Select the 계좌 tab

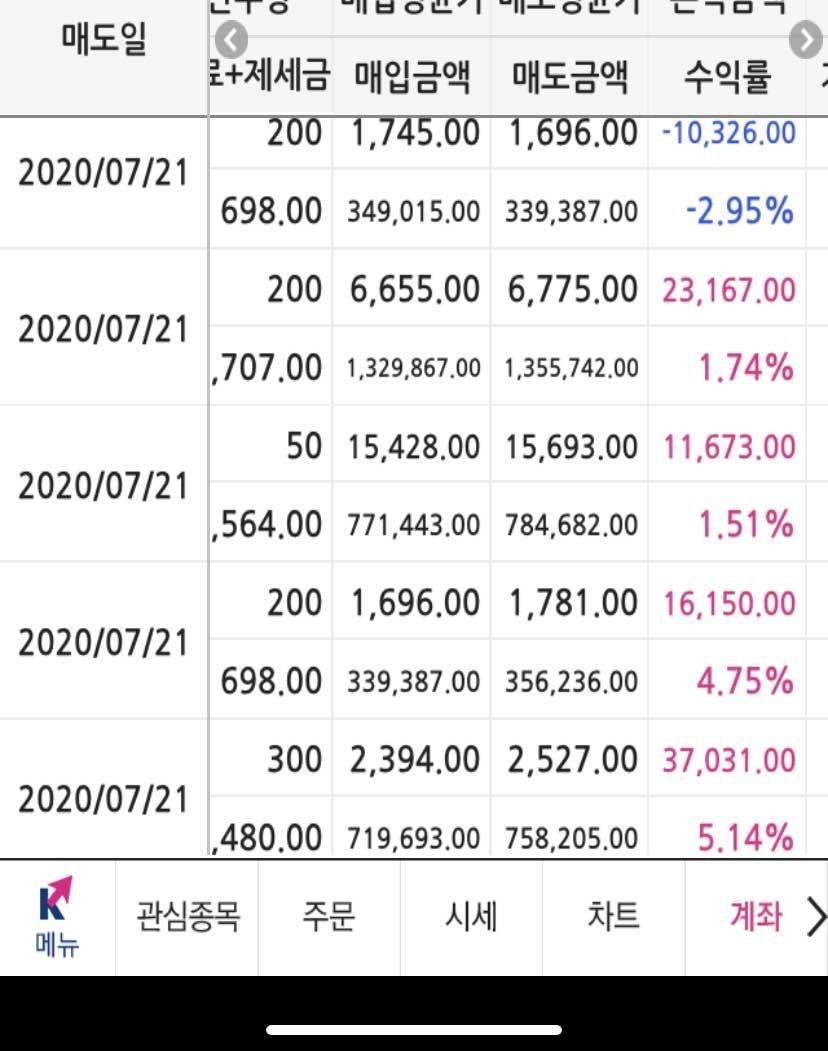pyautogui.click(x=756, y=916)
